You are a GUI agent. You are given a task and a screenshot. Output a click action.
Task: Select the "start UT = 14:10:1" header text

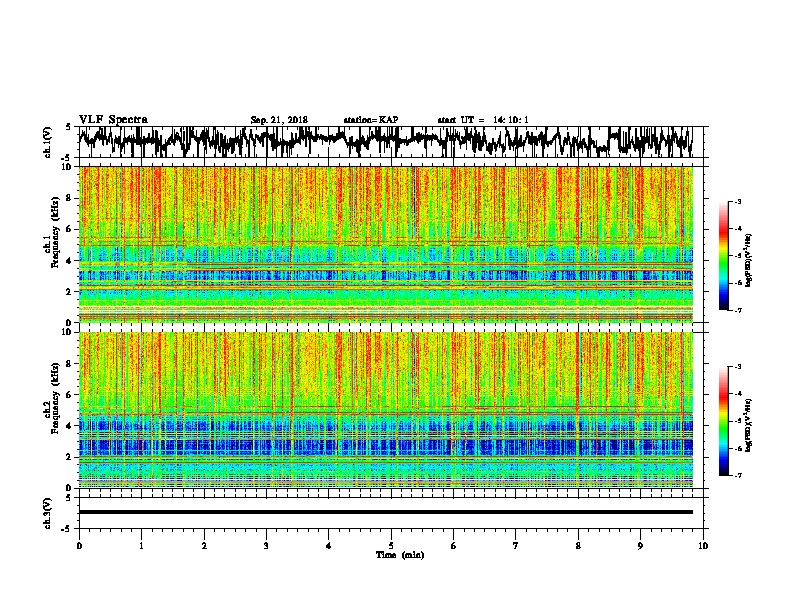tap(483, 120)
